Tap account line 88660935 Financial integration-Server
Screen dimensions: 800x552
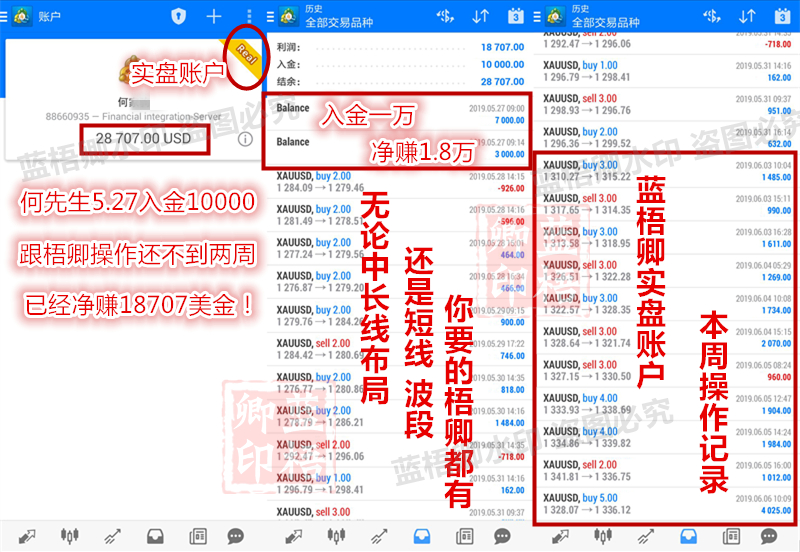click(x=134, y=117)
